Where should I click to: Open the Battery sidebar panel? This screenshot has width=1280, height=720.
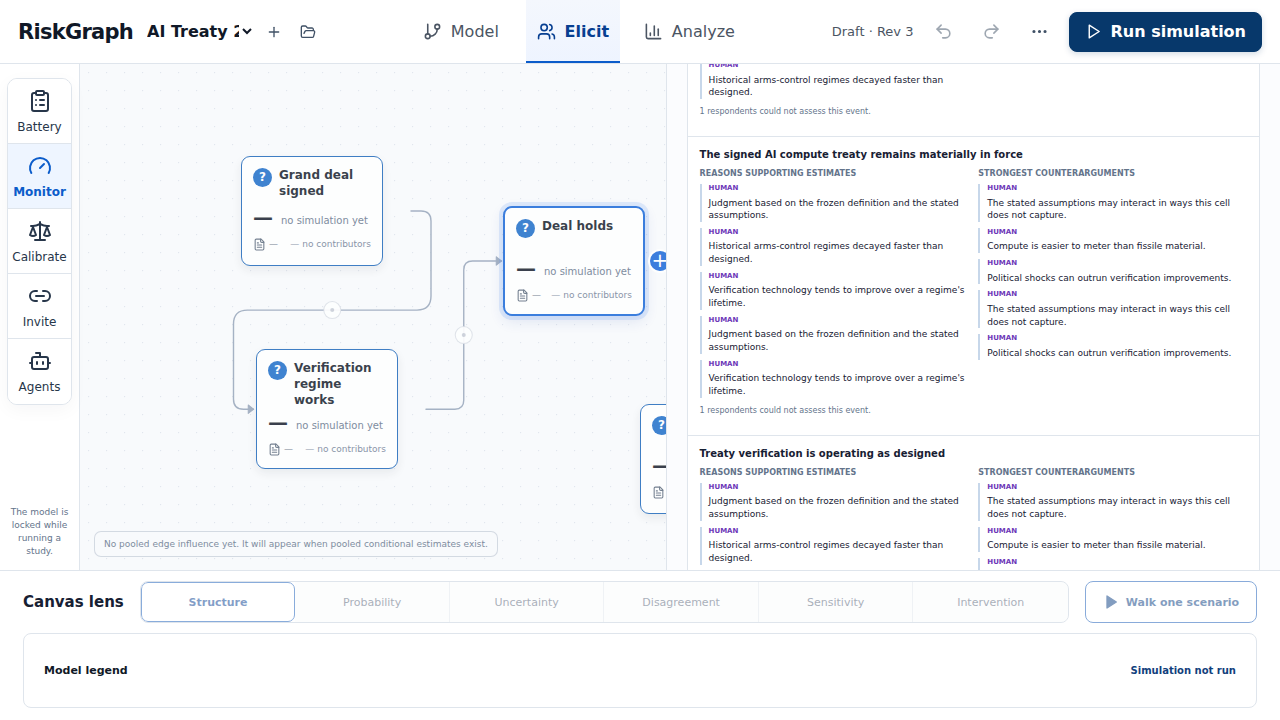click(39, 111)
